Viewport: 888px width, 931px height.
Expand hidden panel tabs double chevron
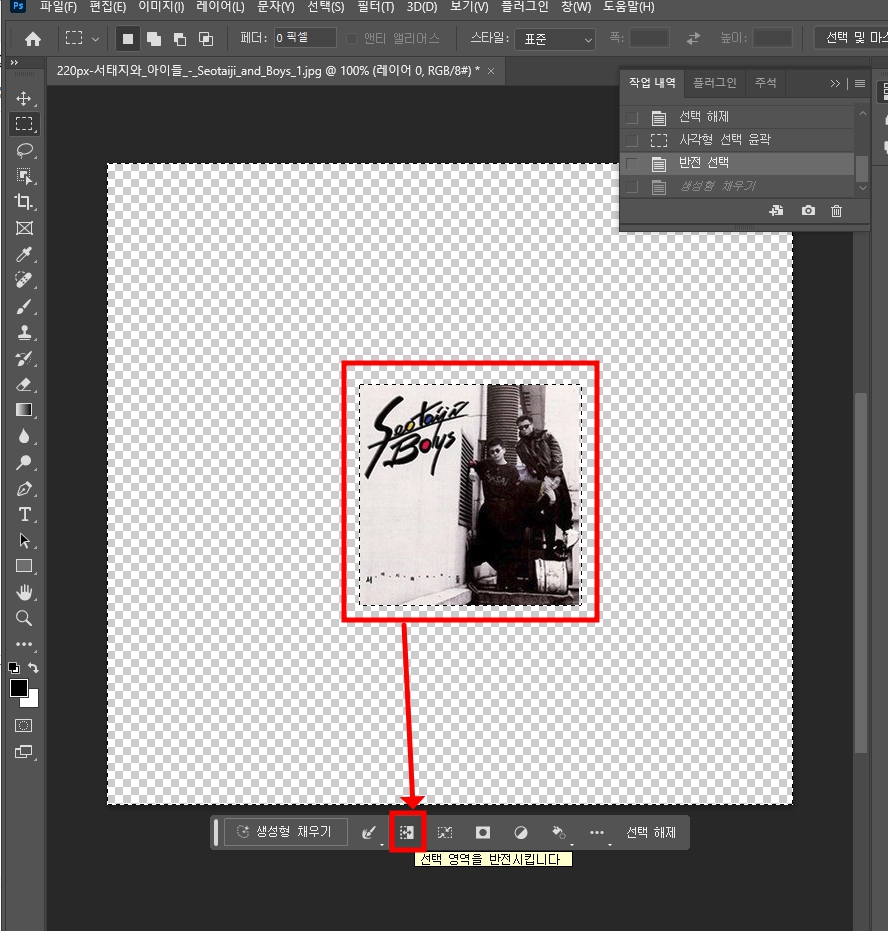(835, 84)
